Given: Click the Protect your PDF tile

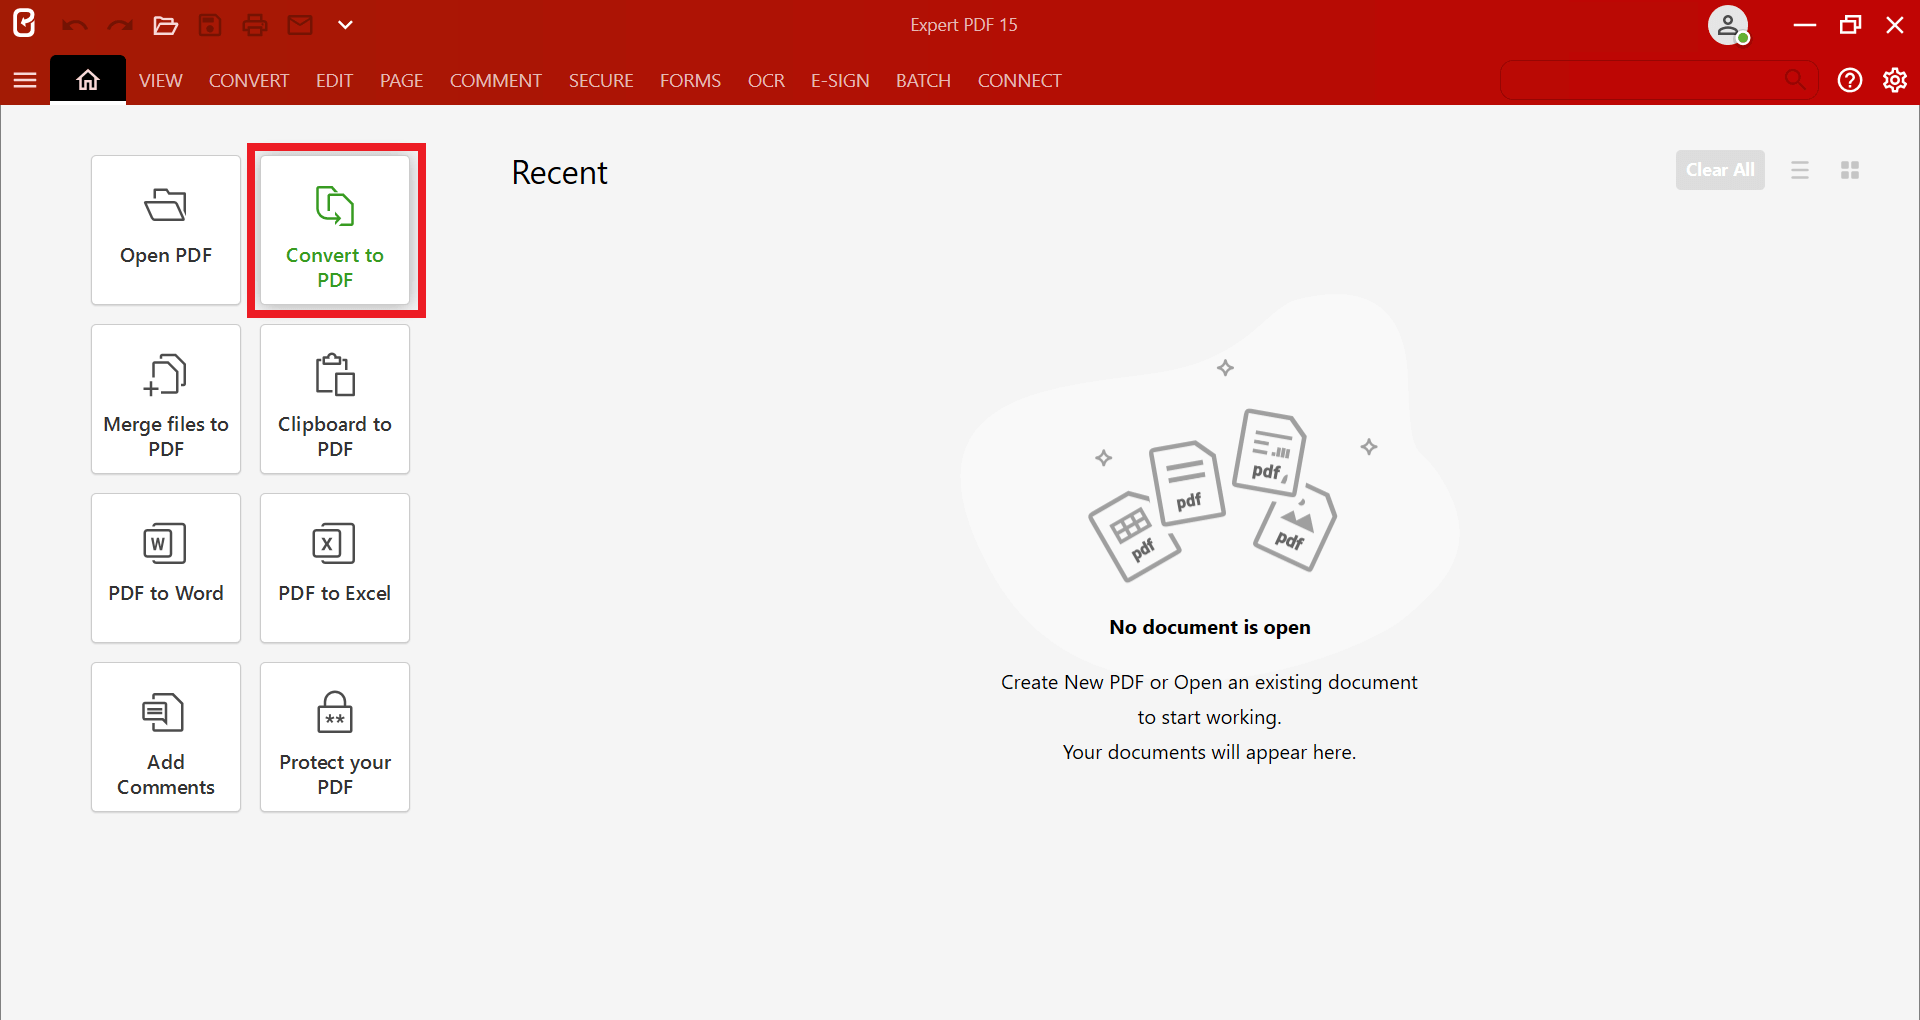Looking at the screenshot, I should pyautogui.click(x=335, y=737).
